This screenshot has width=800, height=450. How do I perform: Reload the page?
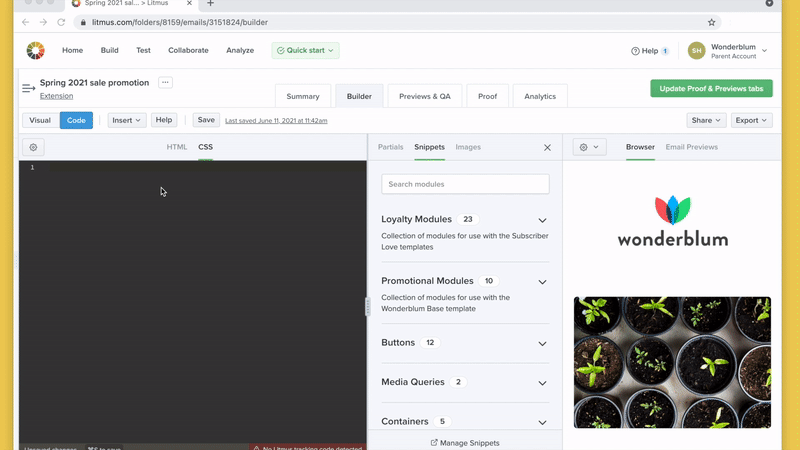coord(61,22)
